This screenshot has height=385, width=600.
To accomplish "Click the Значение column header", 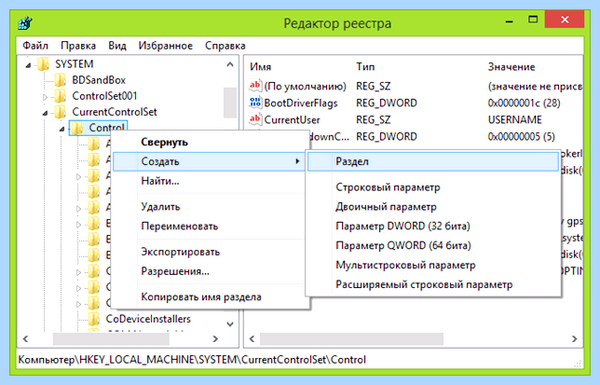I will coord(511,67).
